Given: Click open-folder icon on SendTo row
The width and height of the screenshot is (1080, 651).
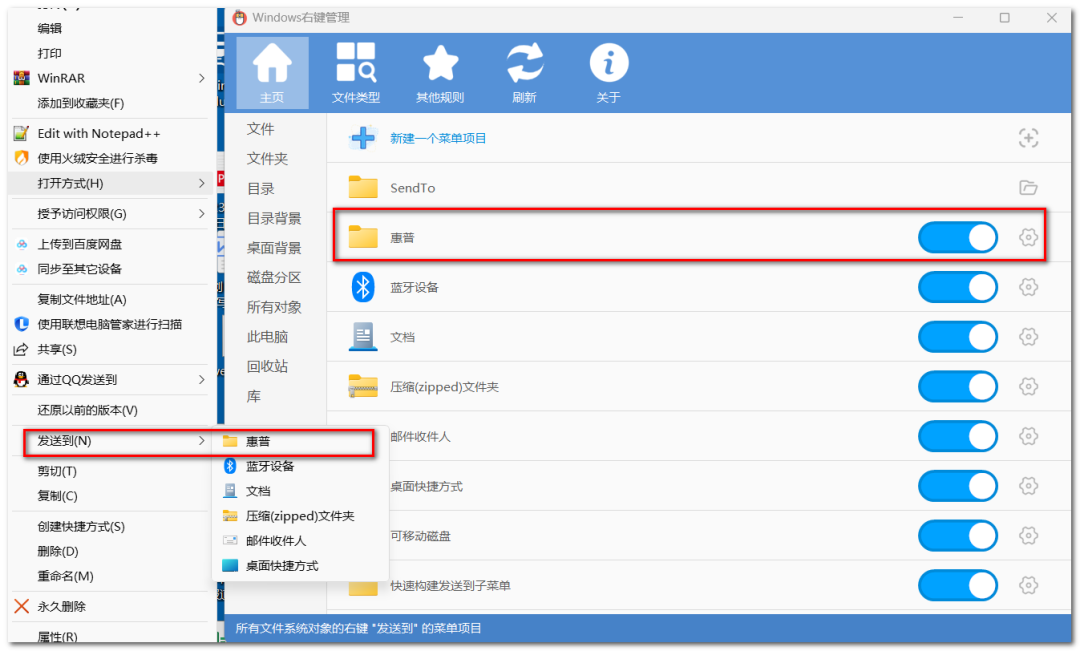Looking at the screenshot, I should (1028, 187).
